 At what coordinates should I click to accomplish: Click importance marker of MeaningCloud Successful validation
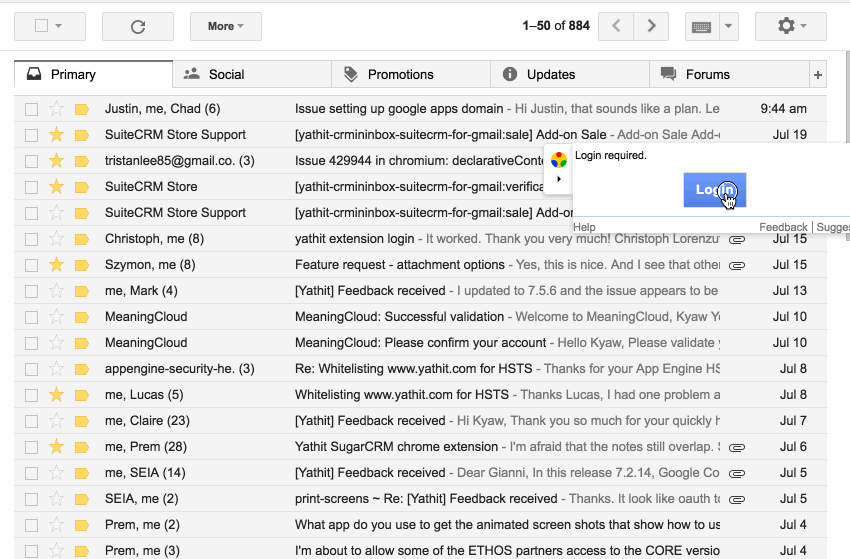(82, 317)
